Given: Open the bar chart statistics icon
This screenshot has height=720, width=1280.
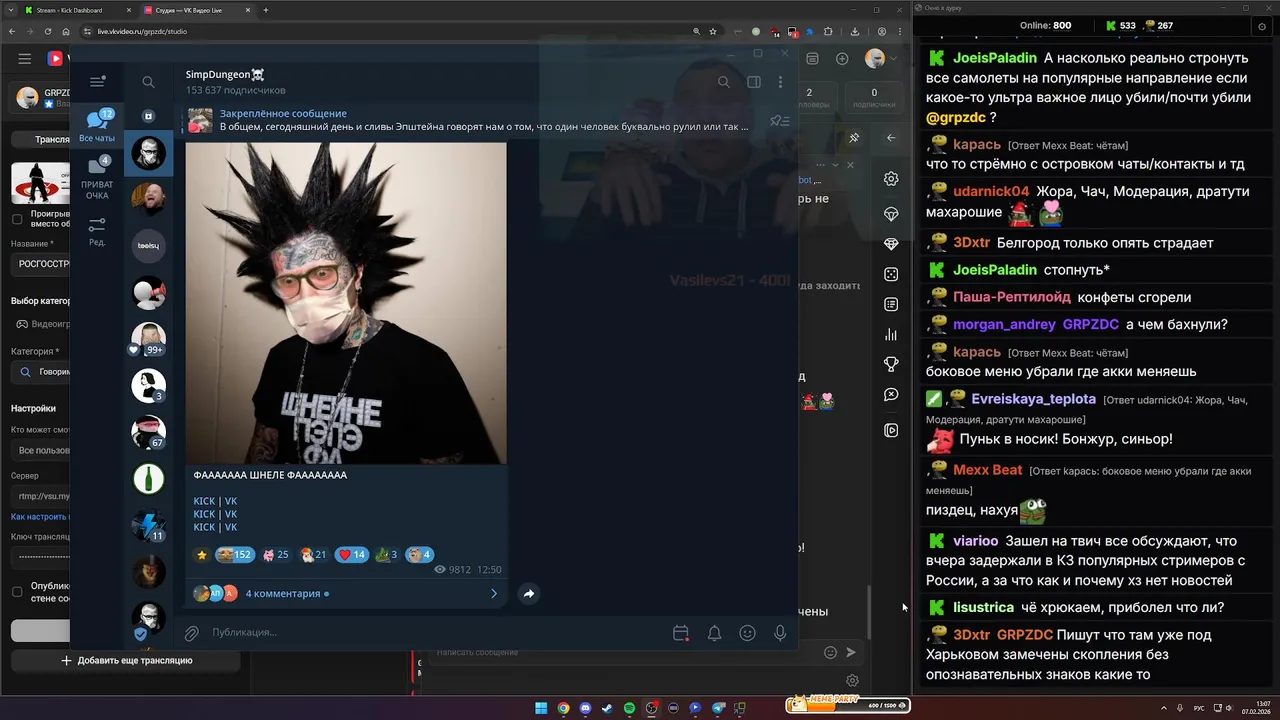Looking at the screenshot, I should click(891, 334).
